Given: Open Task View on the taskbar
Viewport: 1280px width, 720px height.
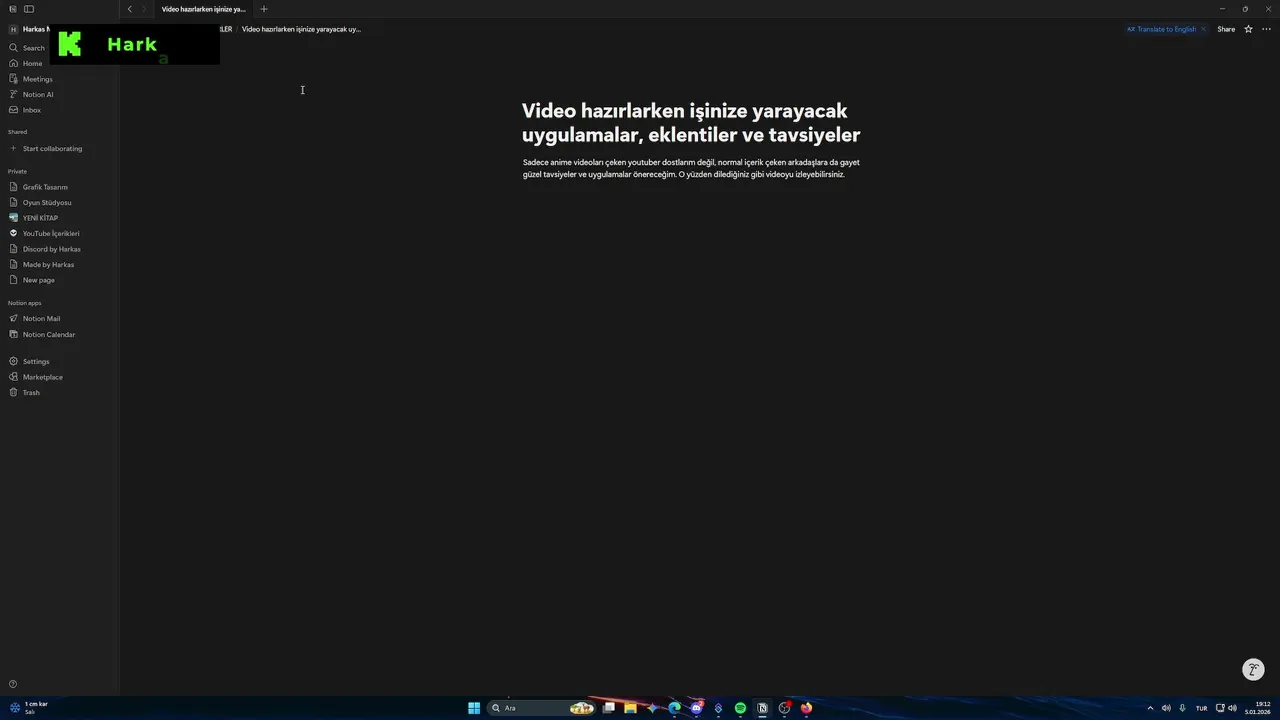Looking at the screenshot, I should [608, 708].
